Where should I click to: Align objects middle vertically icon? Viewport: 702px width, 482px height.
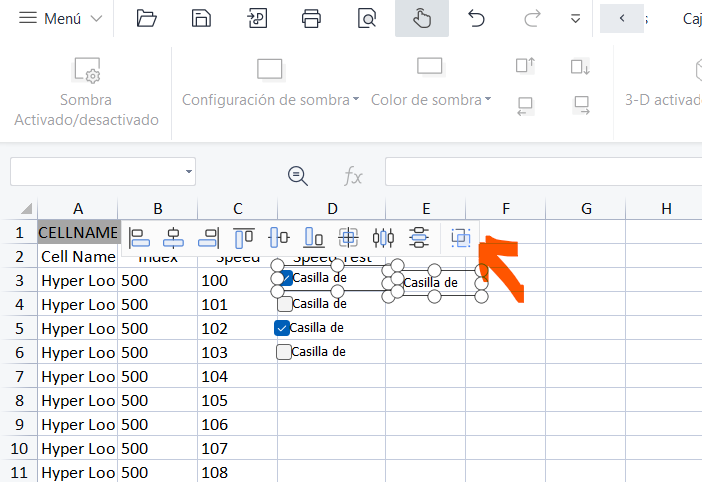point(278,238)
